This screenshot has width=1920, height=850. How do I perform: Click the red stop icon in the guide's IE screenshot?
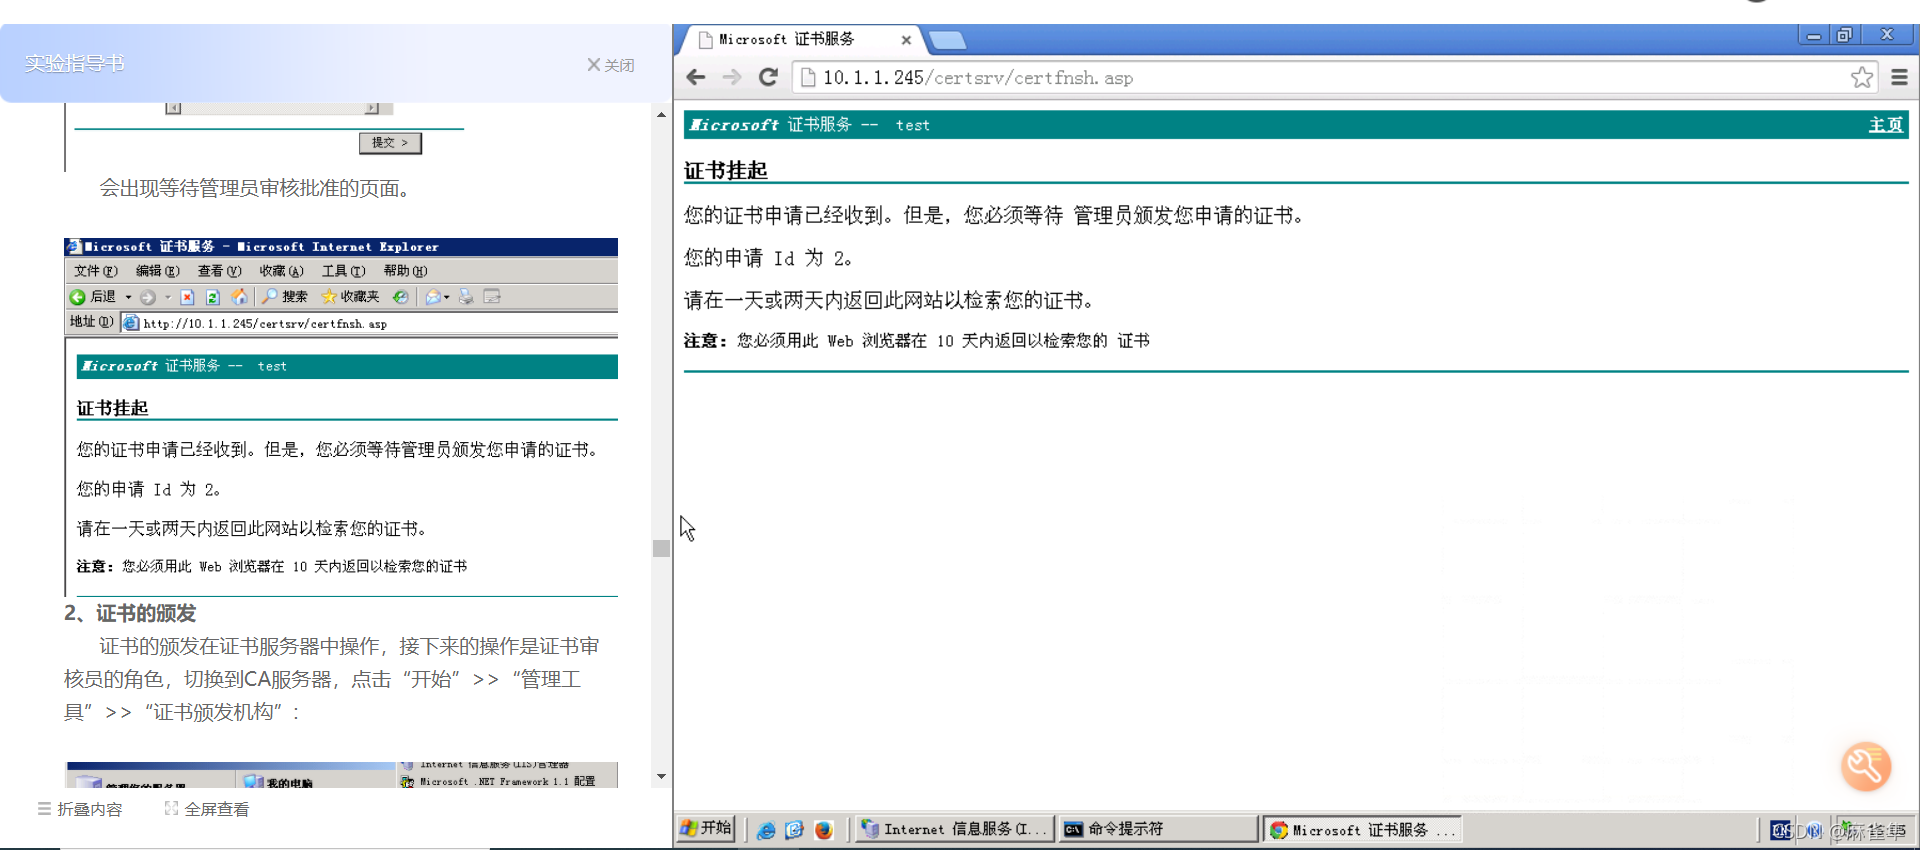(x=187, y=297)
